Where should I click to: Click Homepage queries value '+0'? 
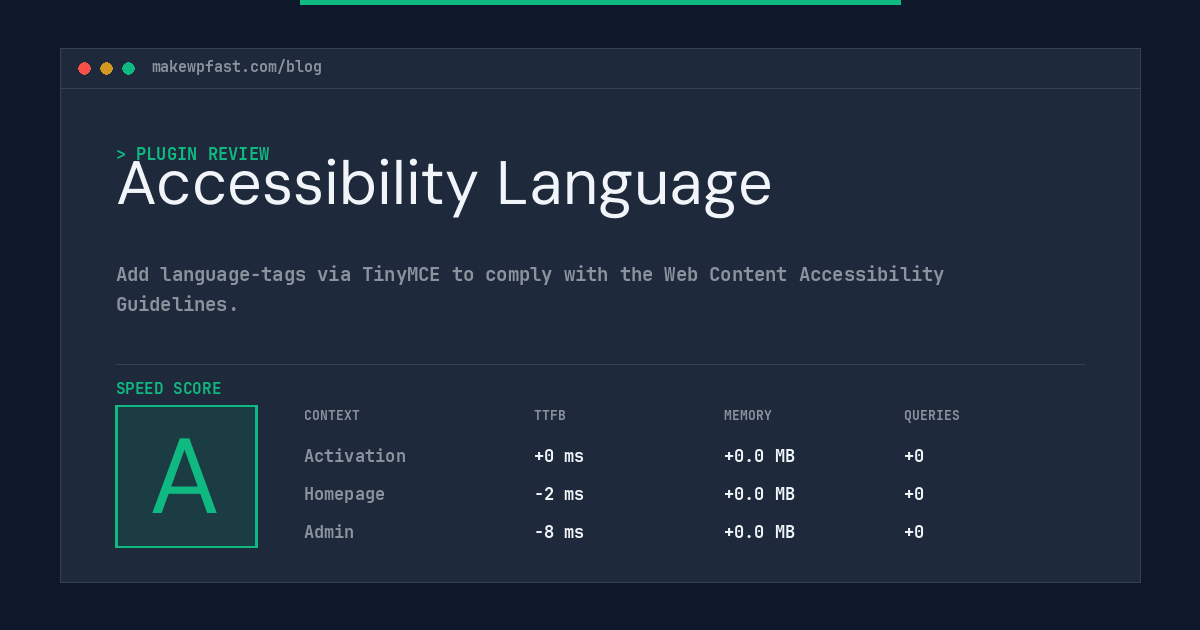(914, 494)
